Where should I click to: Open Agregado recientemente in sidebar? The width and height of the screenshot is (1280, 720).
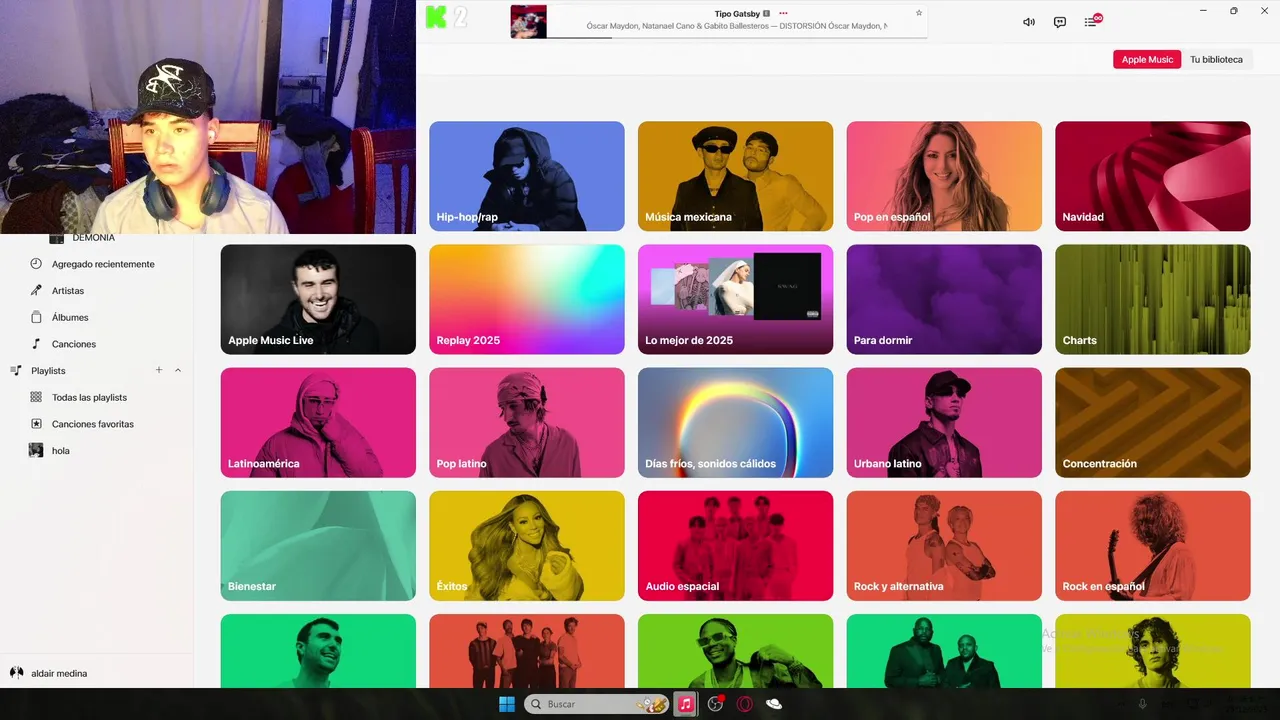[x=103, y=264]
